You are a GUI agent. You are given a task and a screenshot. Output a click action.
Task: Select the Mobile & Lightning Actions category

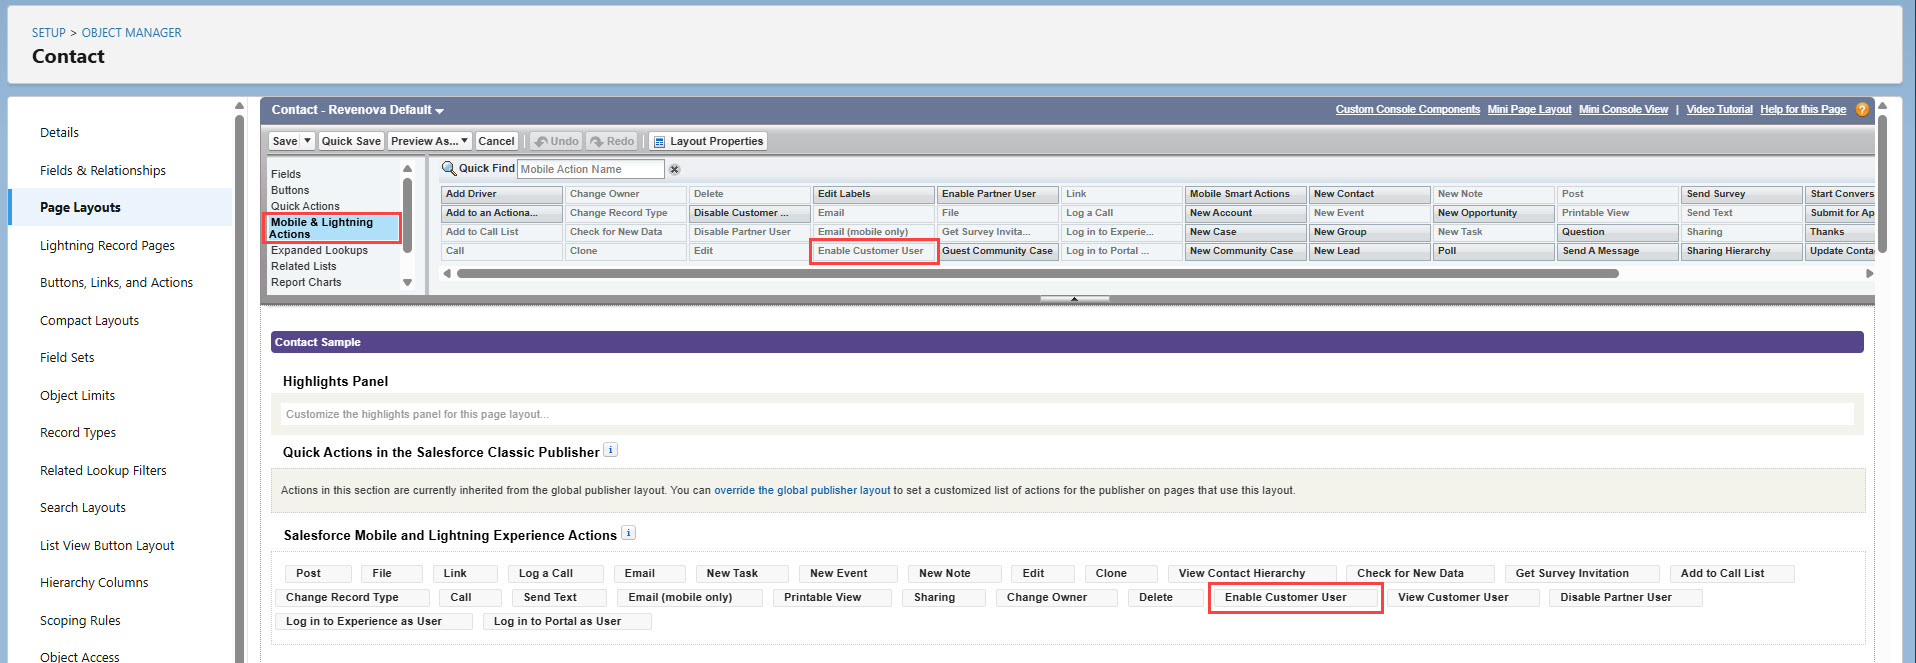[x=333, y=228]
